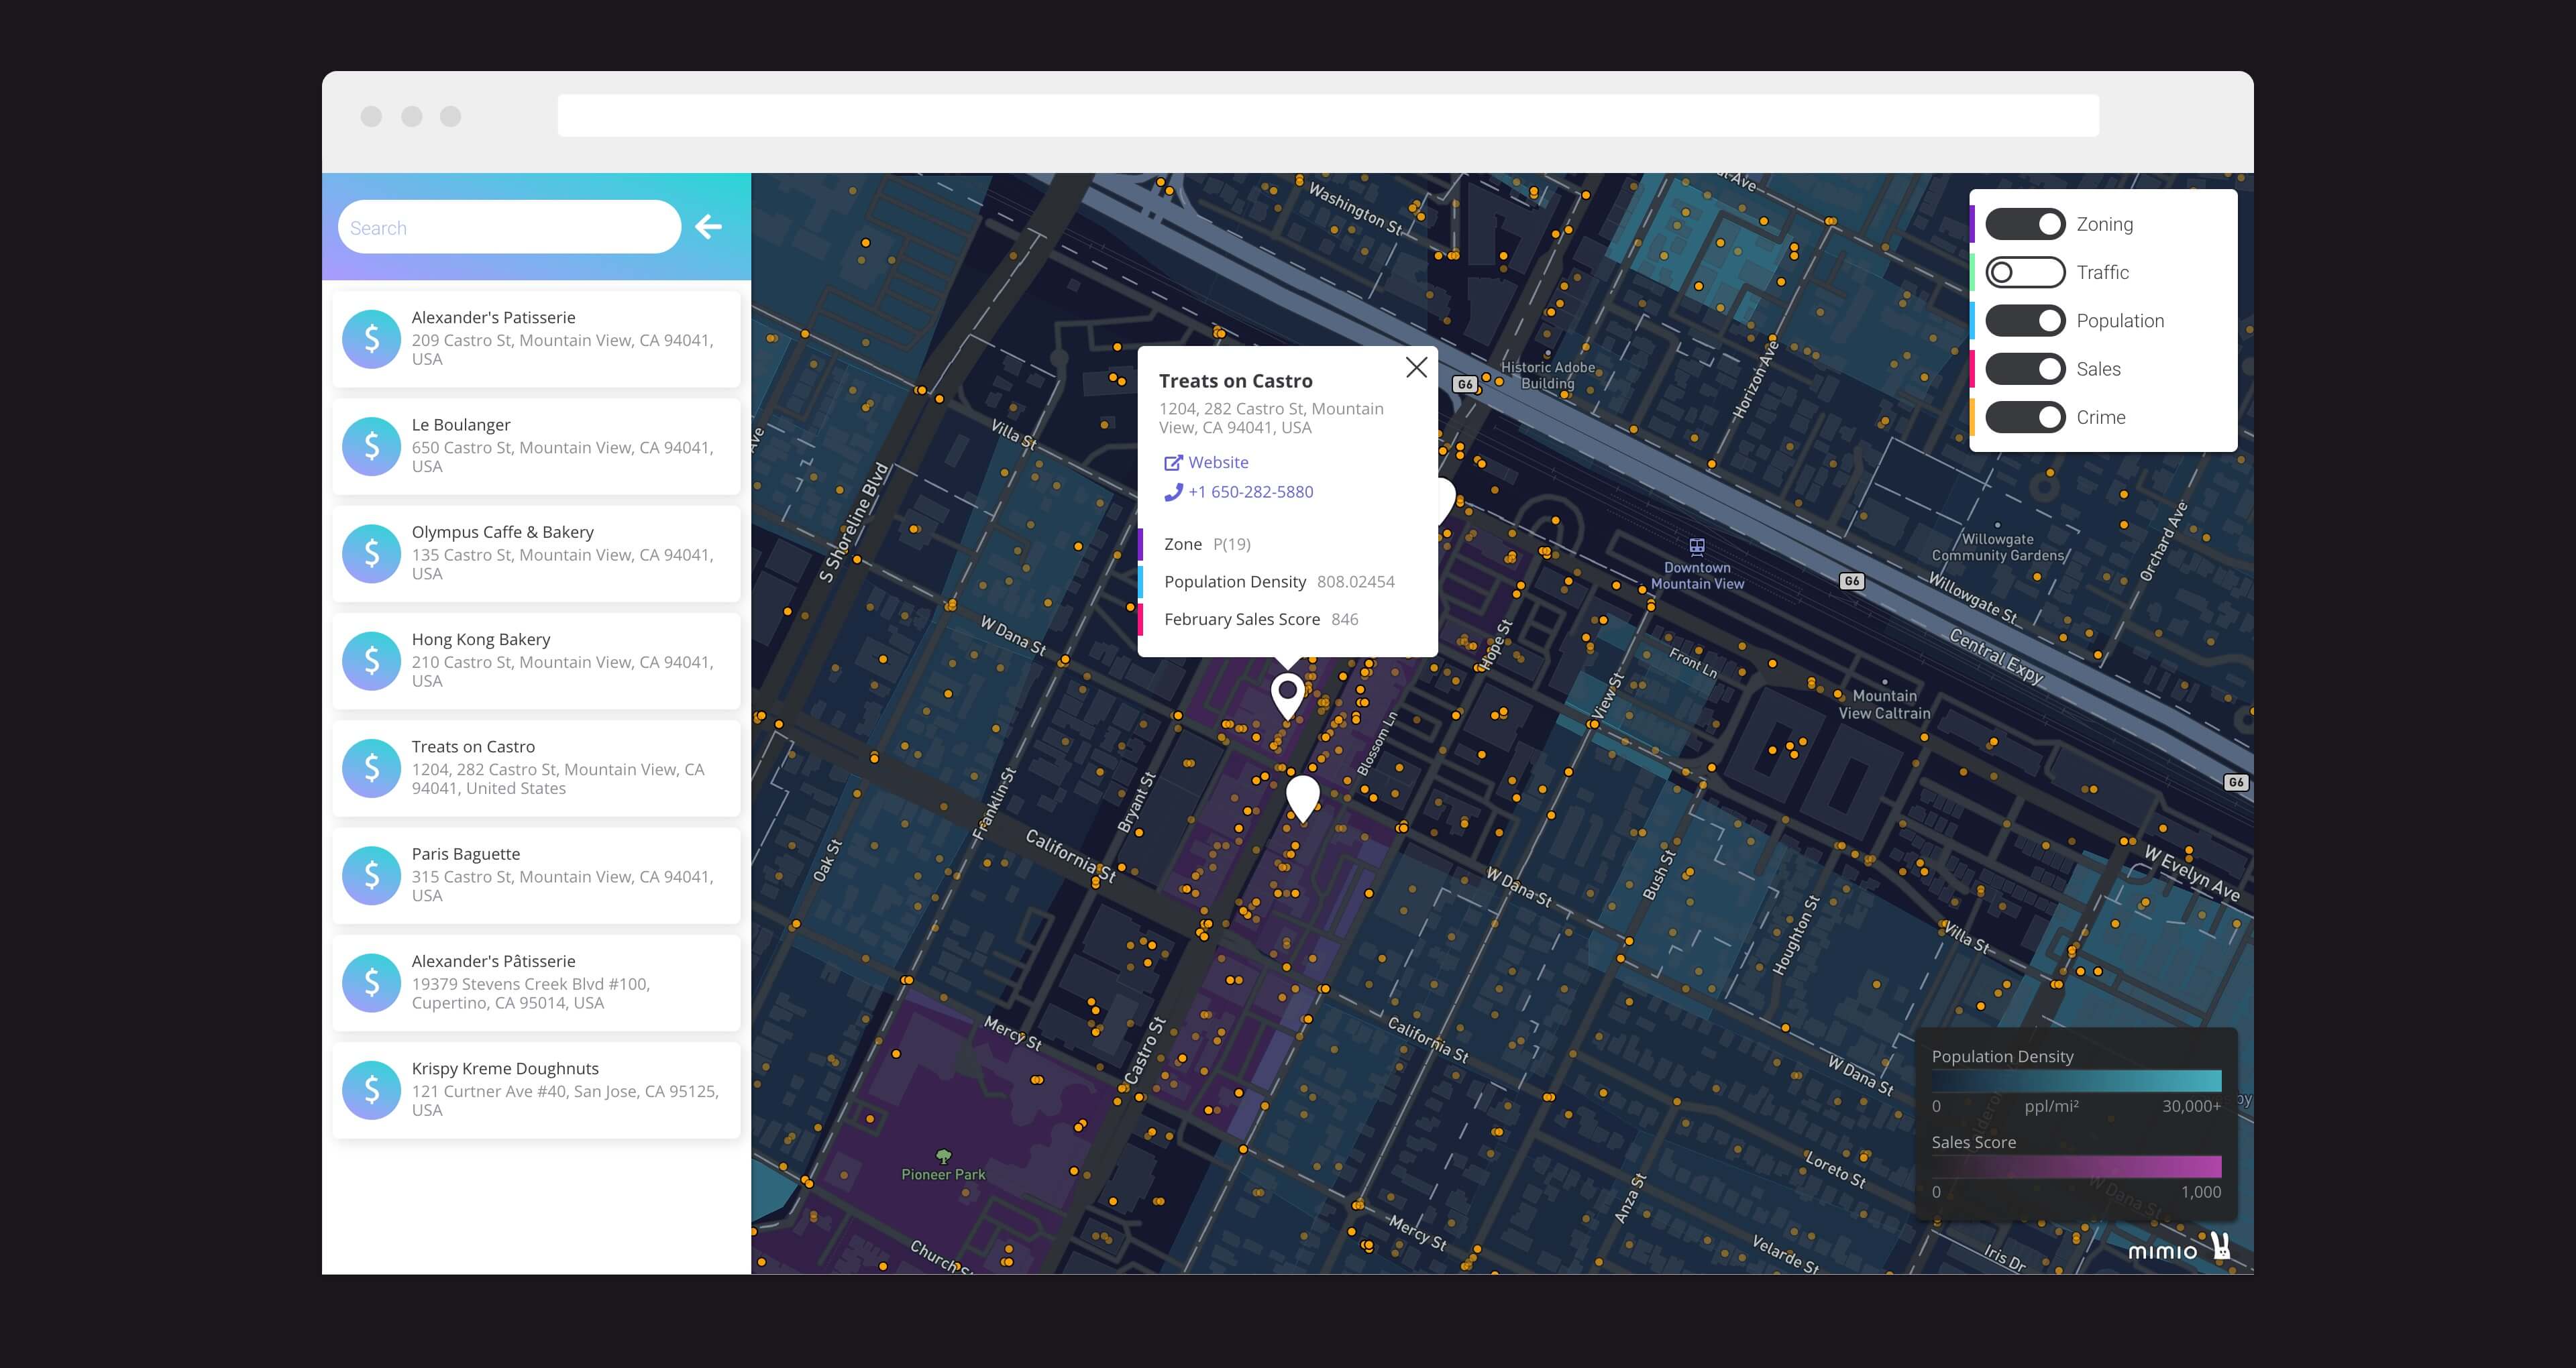Click Population Density 808.02454 value
Viewport: 2576px width, 1368px height.
pos(1356,582)
